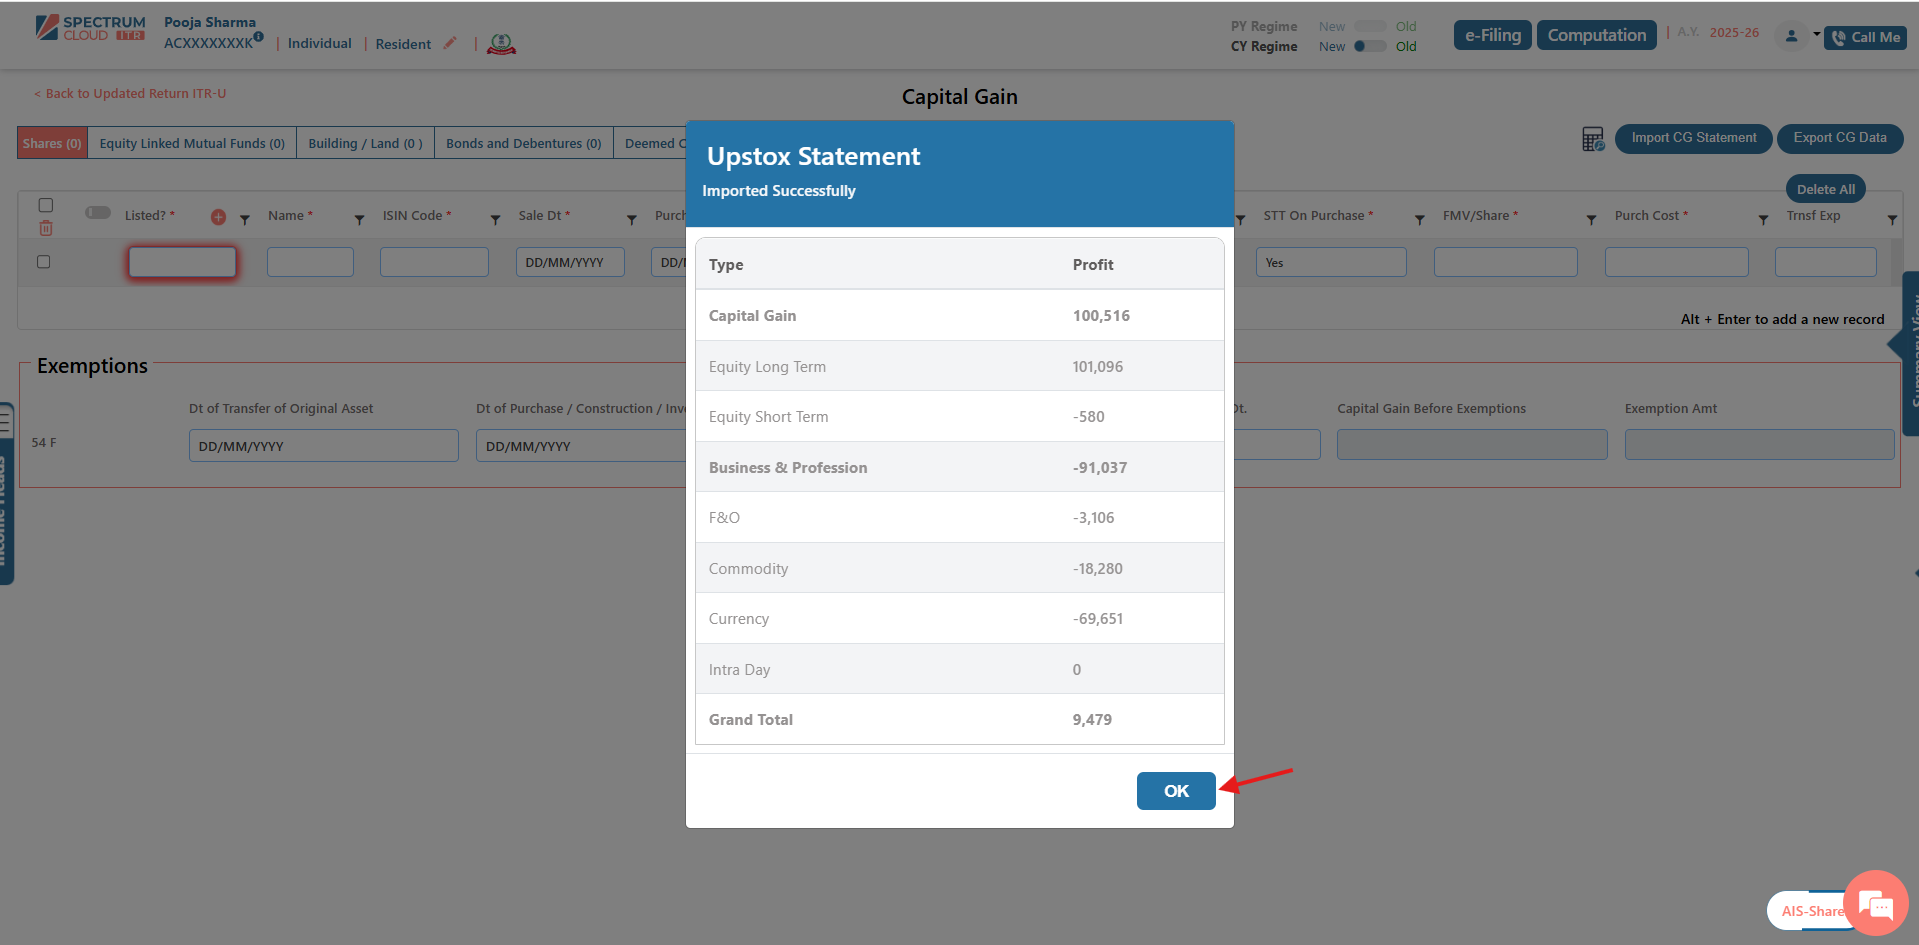Click the red trash delete icon
This screenshot has width=1919, height=945.
coord(46,229)
